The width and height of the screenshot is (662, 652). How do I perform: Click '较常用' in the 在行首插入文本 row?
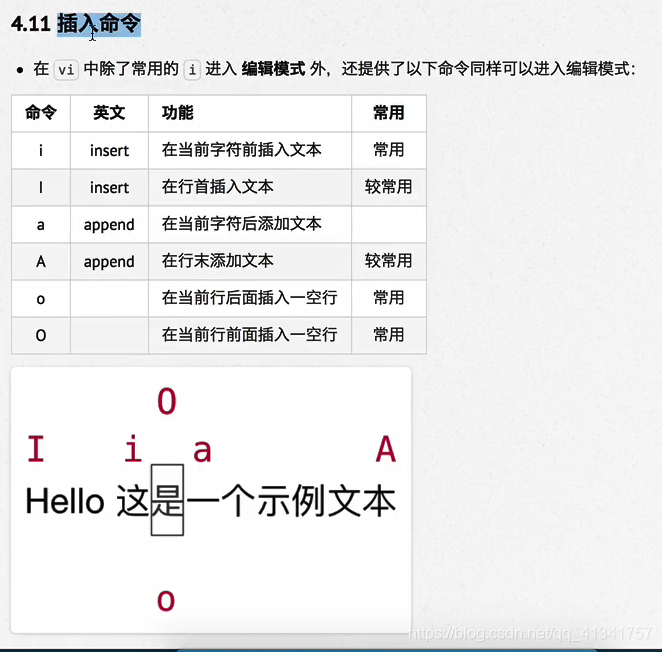(x=389, y=187)
